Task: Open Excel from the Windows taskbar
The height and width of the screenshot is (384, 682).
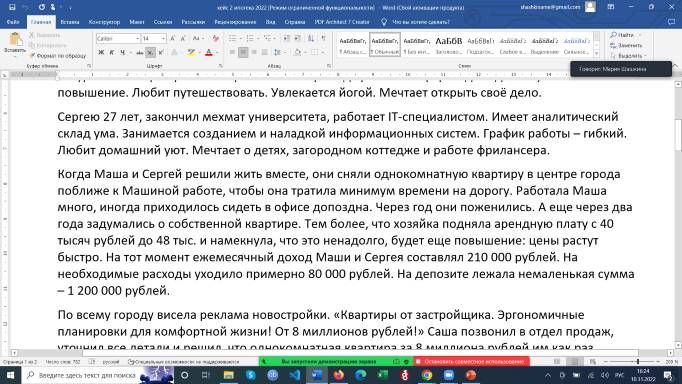Action: click(x=383, y=375)
